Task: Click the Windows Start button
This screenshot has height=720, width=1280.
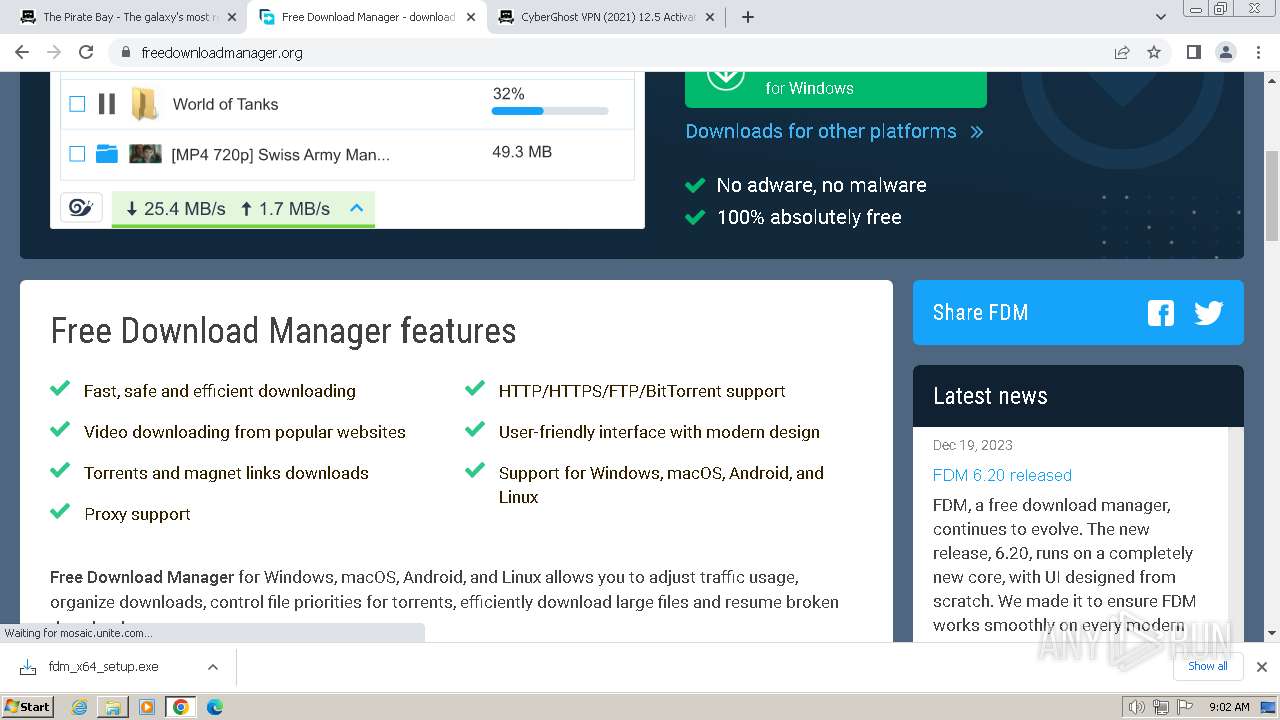Action: (x=28, y=707)
